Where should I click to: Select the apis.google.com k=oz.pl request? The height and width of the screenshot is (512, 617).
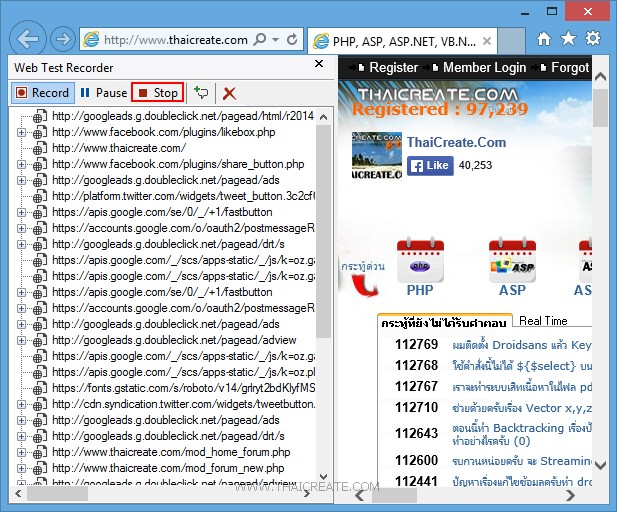tap(183, 372)
